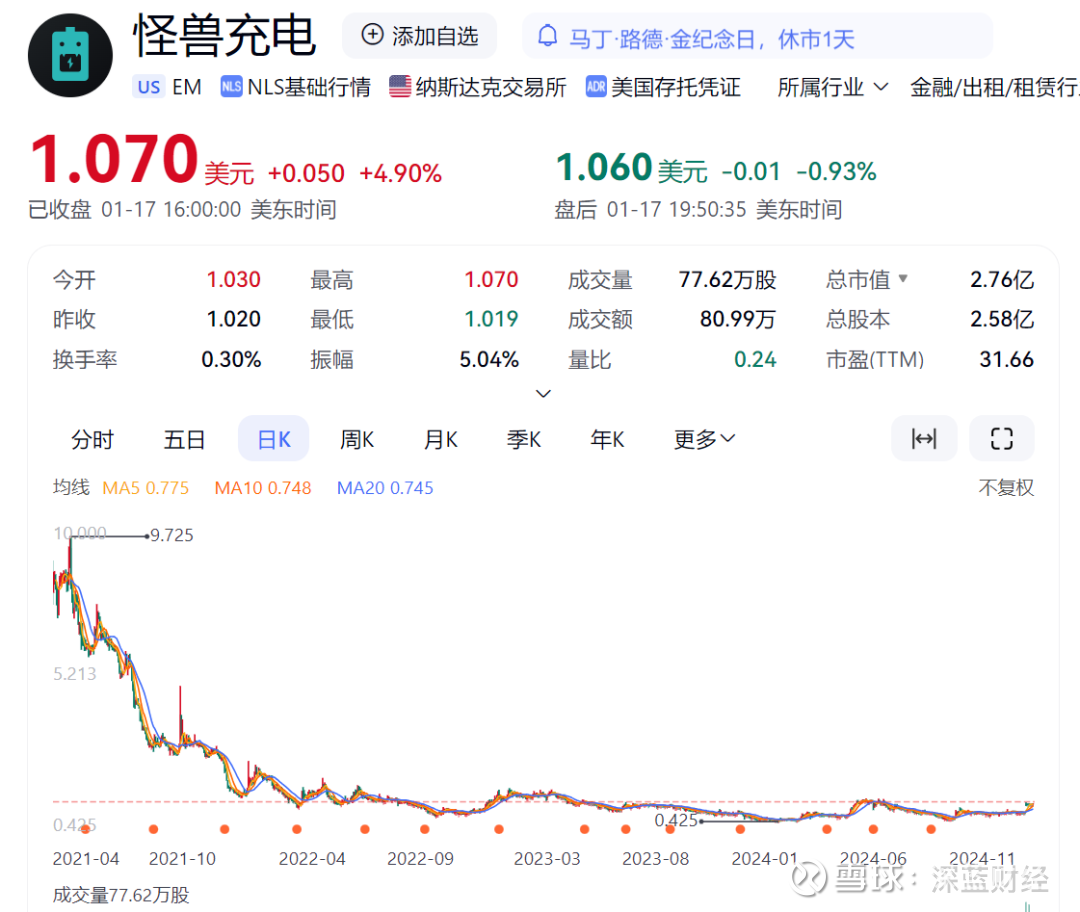Image resolution: width=1080 pixels, height=912 pixels.
Task: Open the holiday notice bell icon
Action: [x=548, y=36]
